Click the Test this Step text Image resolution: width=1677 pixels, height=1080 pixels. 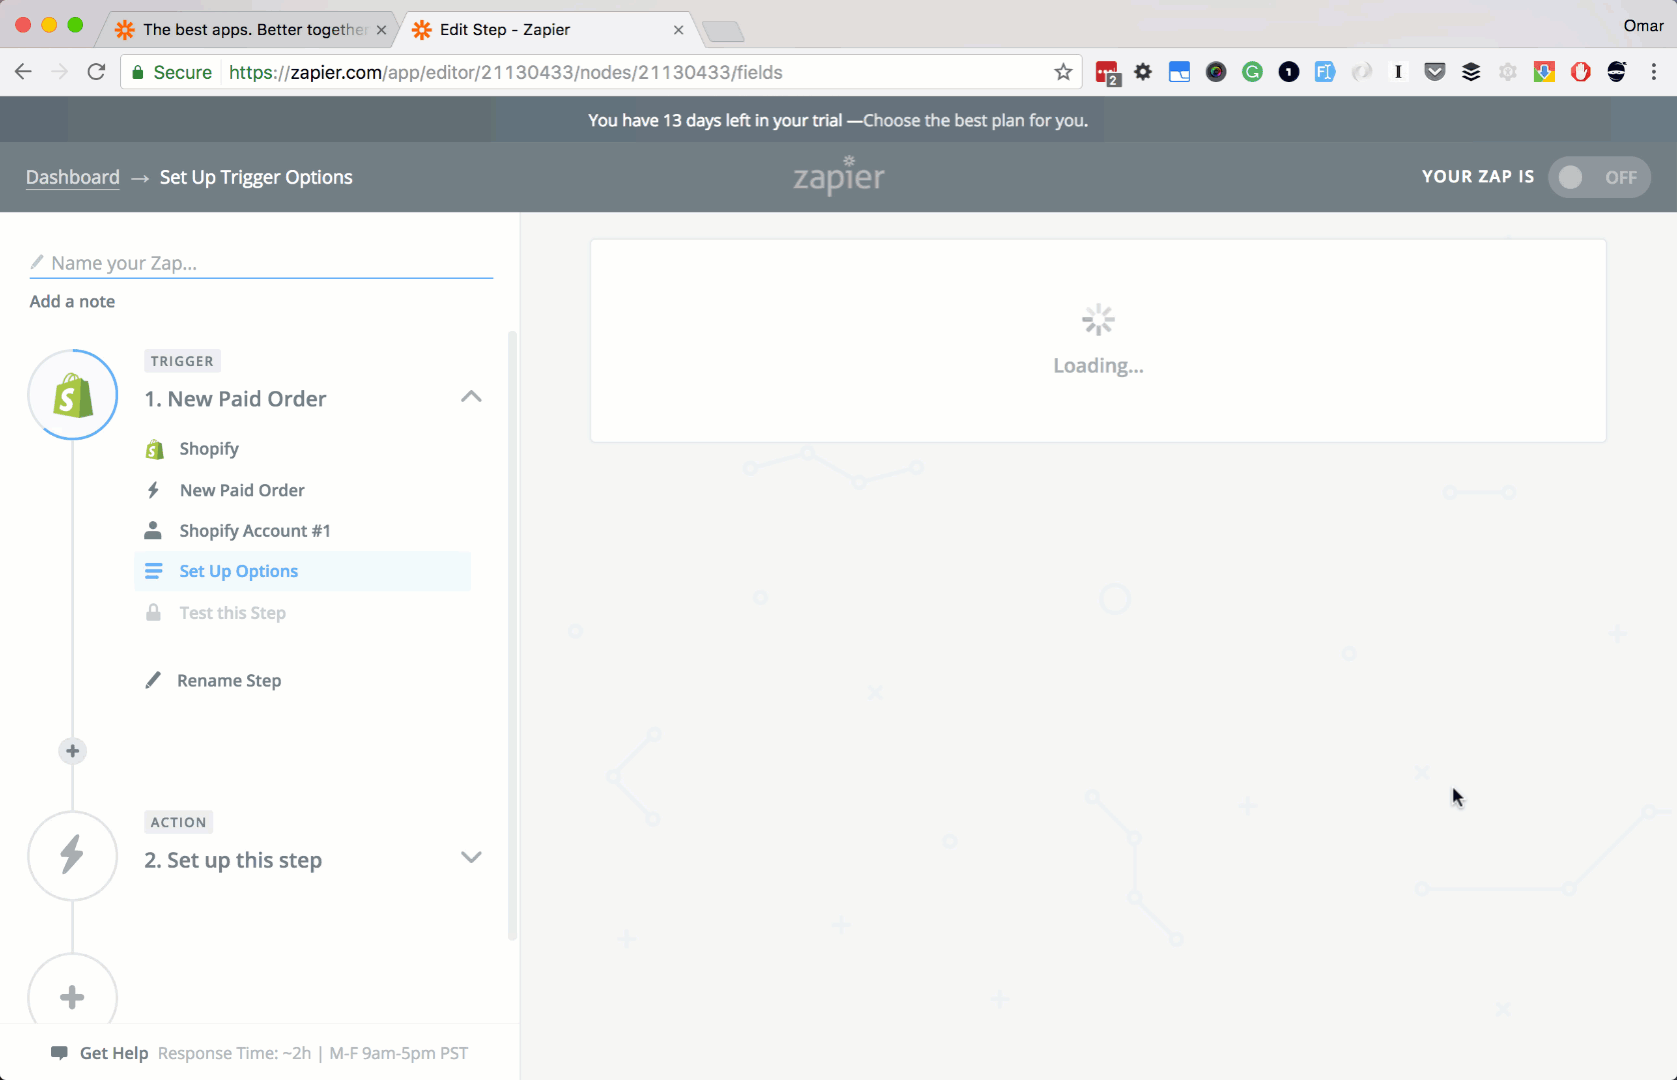[x=233, y=613]
